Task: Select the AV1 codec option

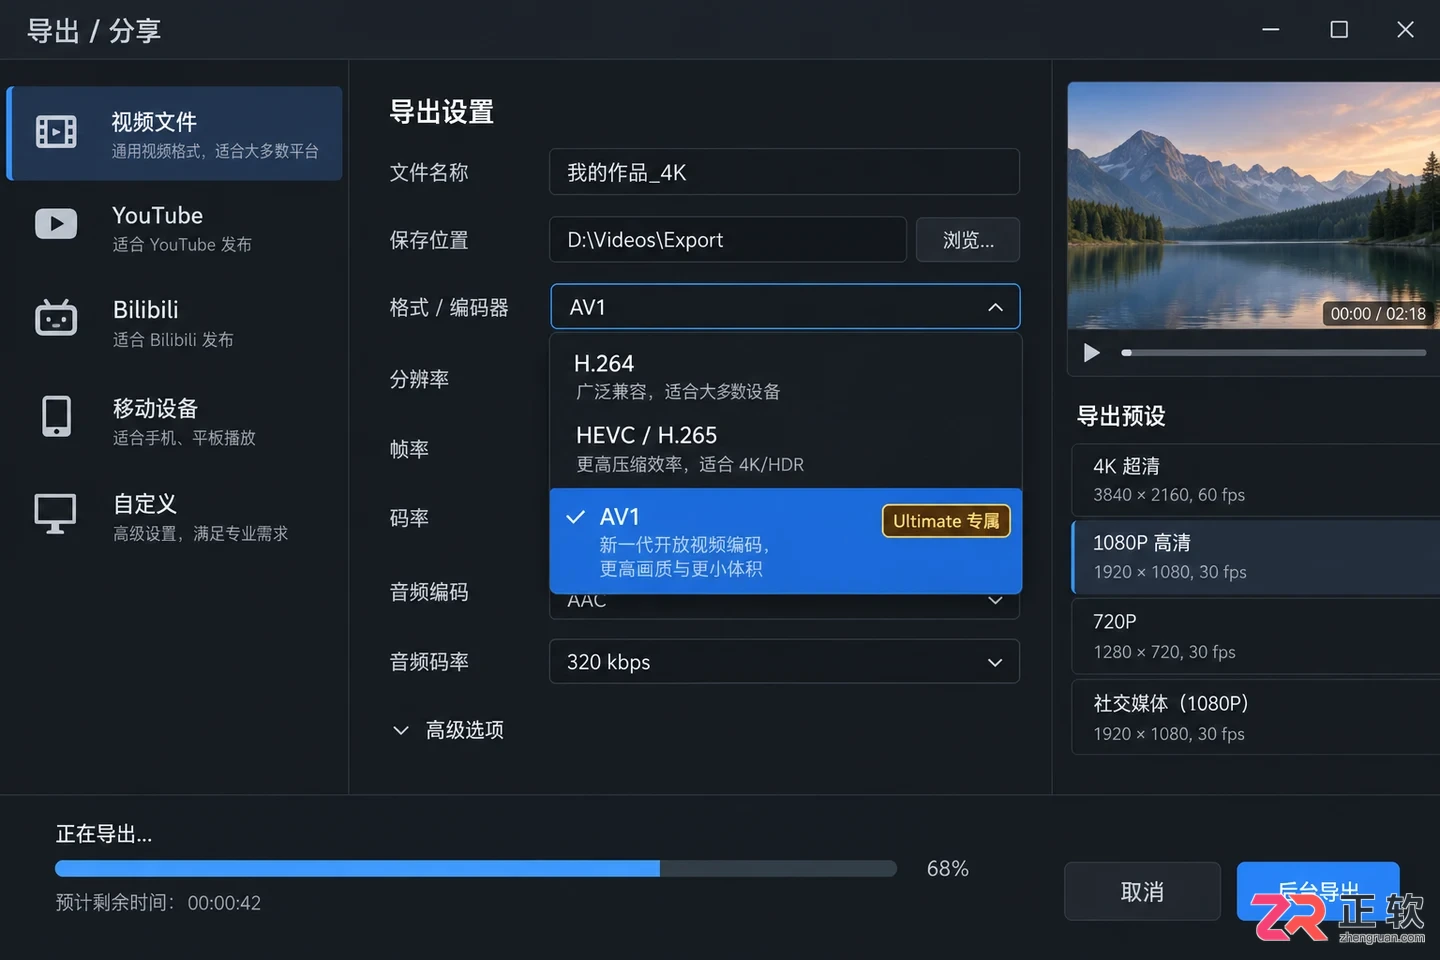Action: pyautogui.click(x=786, y=541)
